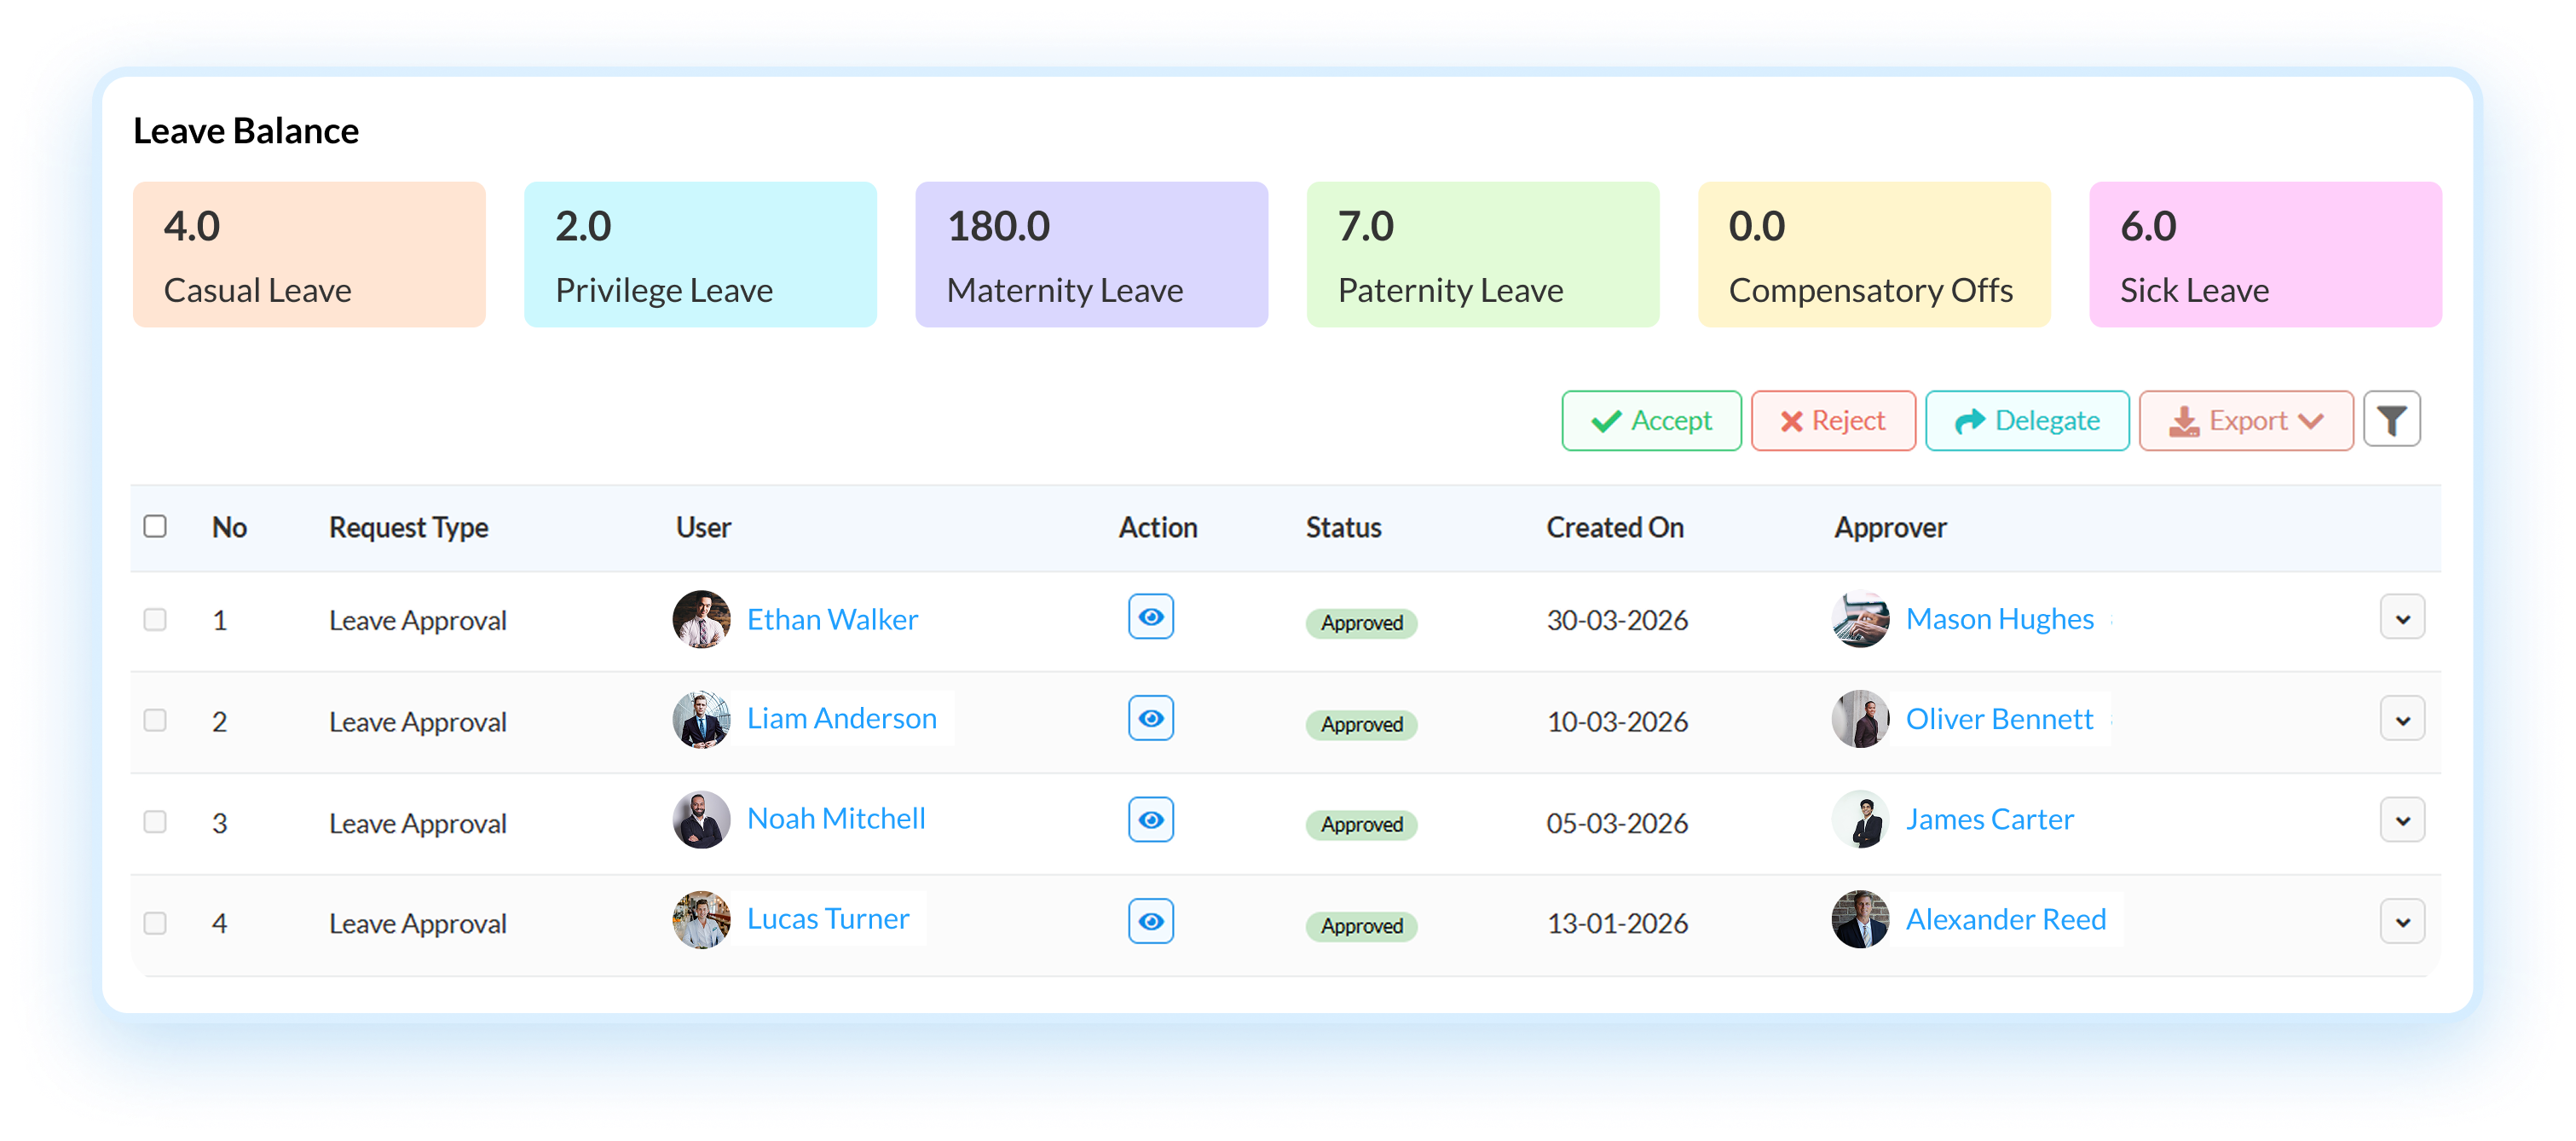Open Liam Anderson's avatar photo
This screenshot has width=2576, height=1141.
coord(701,719)
